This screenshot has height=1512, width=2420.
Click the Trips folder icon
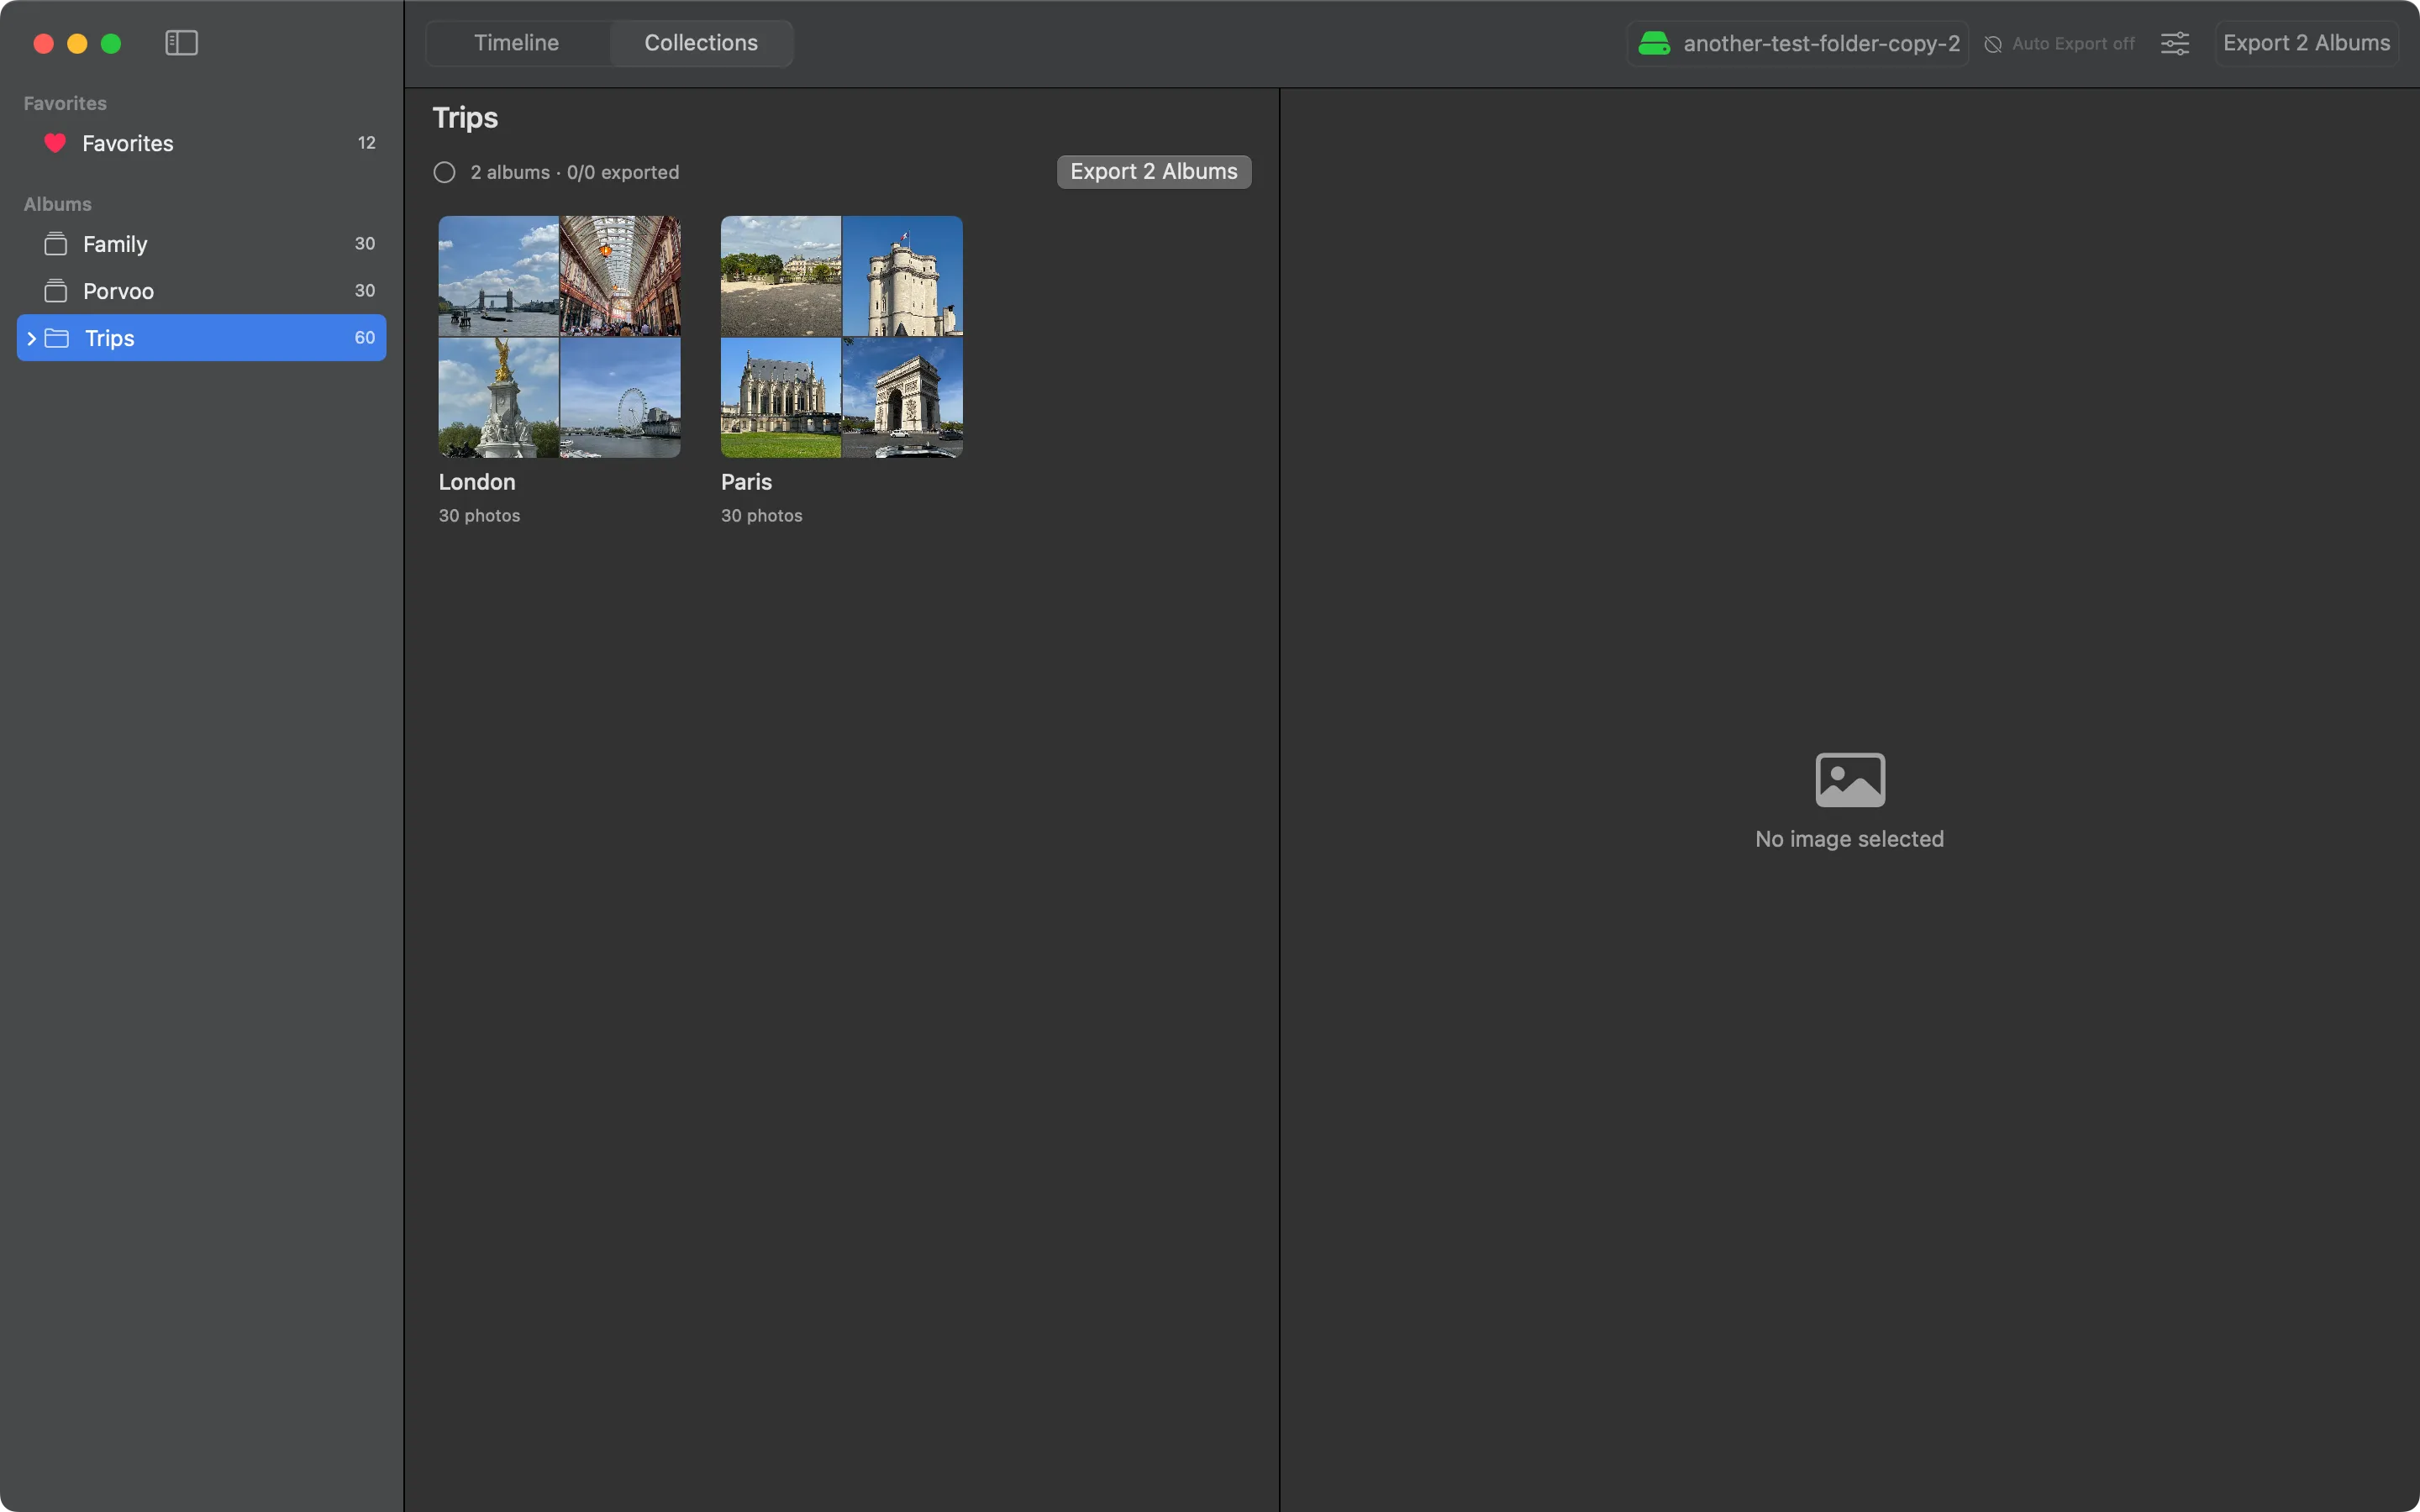(57, 338)
